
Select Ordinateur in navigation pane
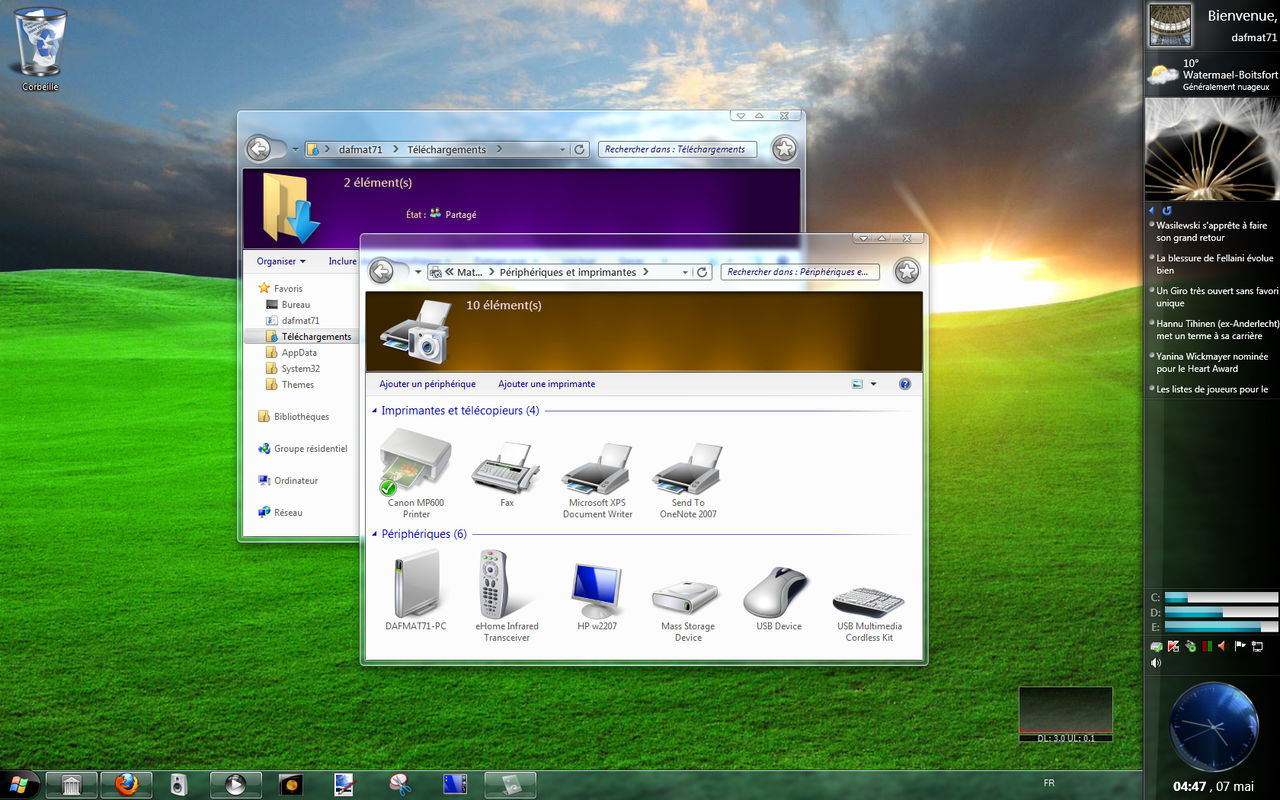pyautogui.click(x=288, y=480)
